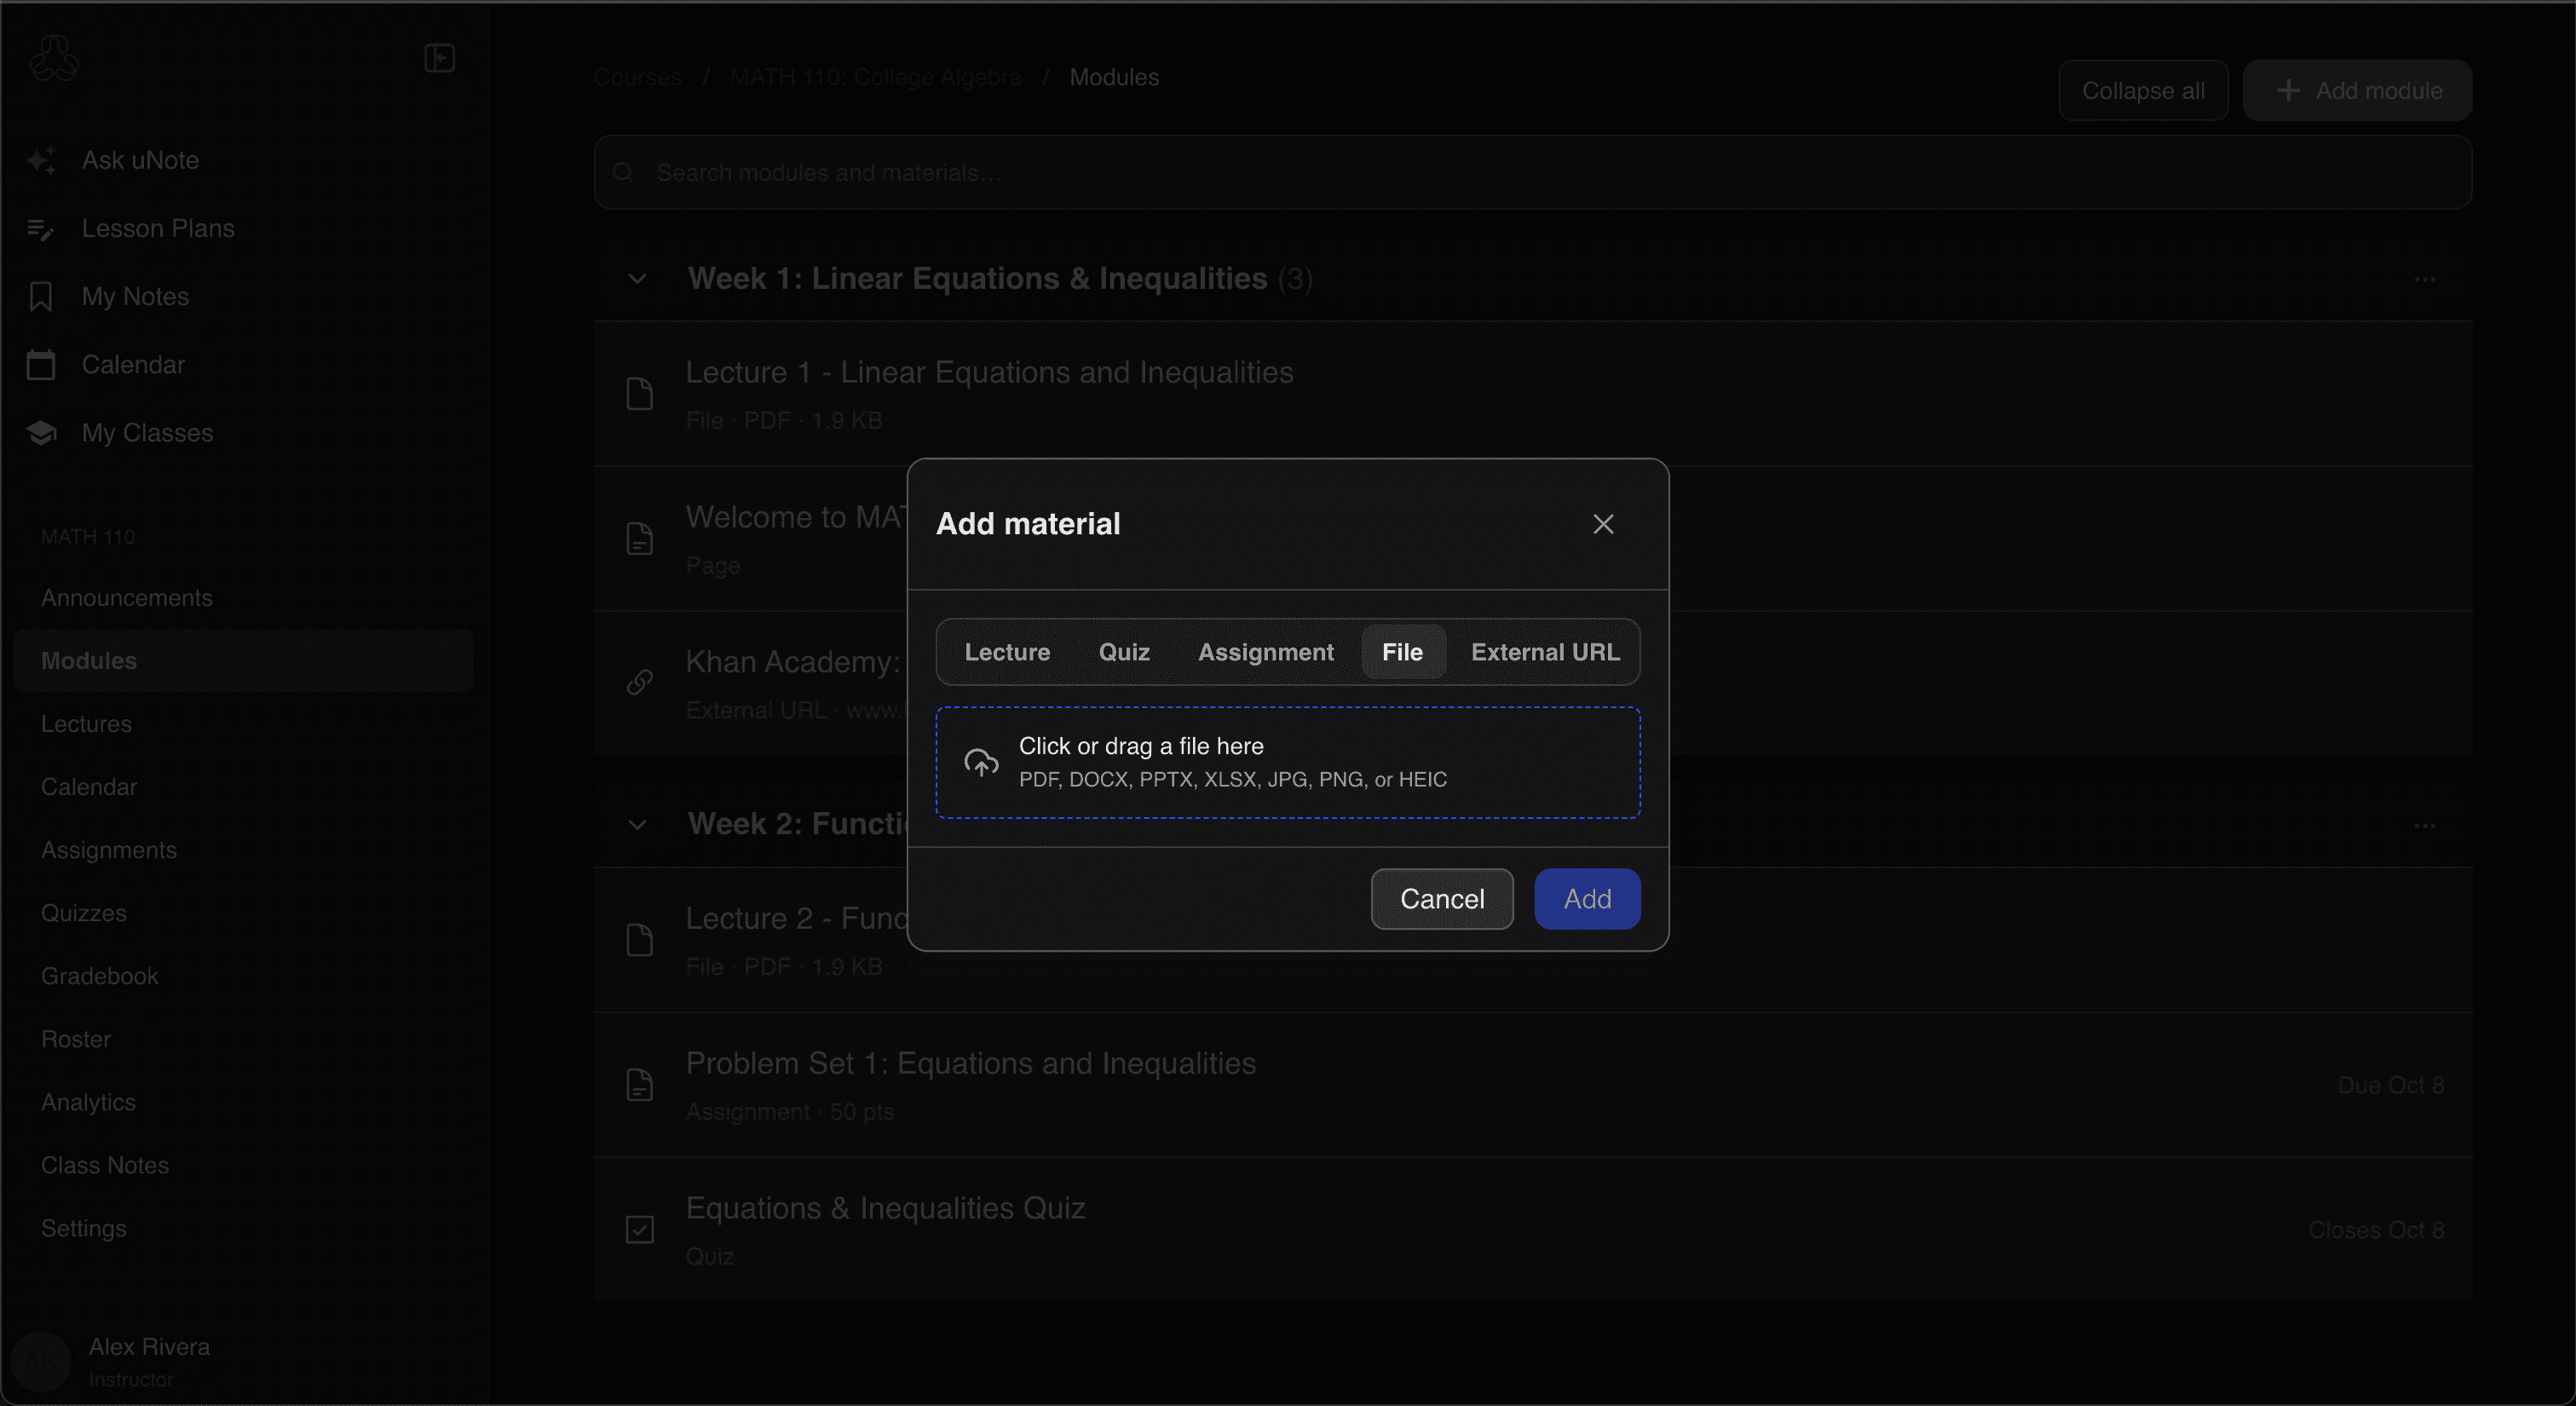This screenshot has width=2576, height=1406.
Task: Open the course Roster
Action: [x=76, y=1039]
